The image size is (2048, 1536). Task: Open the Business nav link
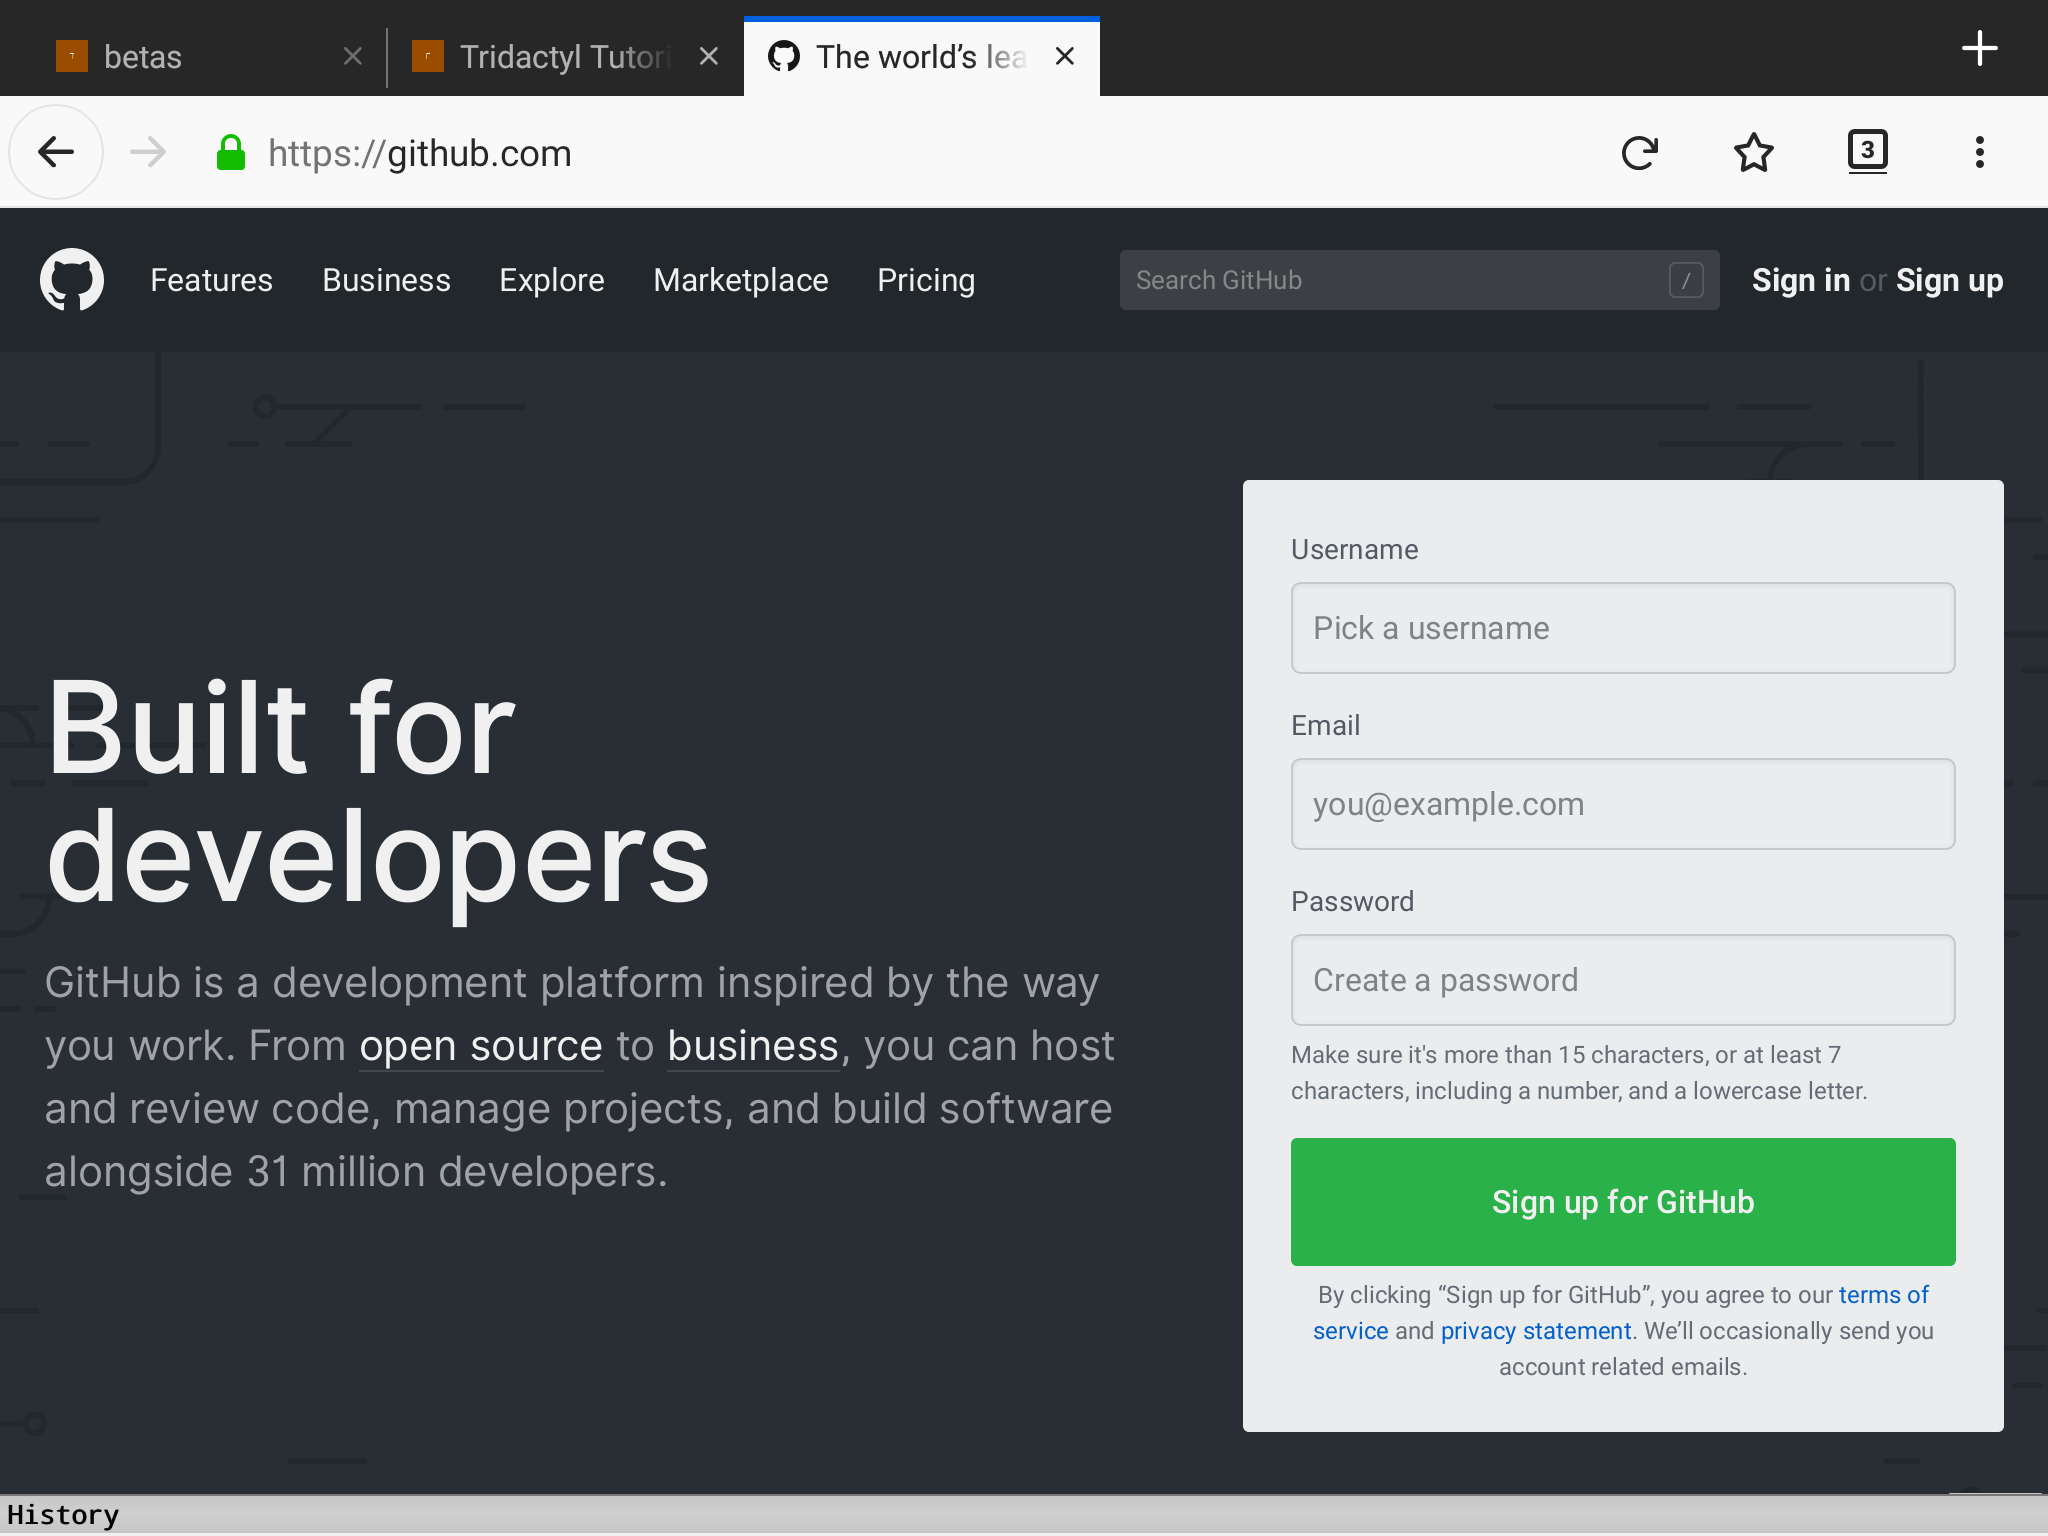pyautogui.click(x=386, y=280)
